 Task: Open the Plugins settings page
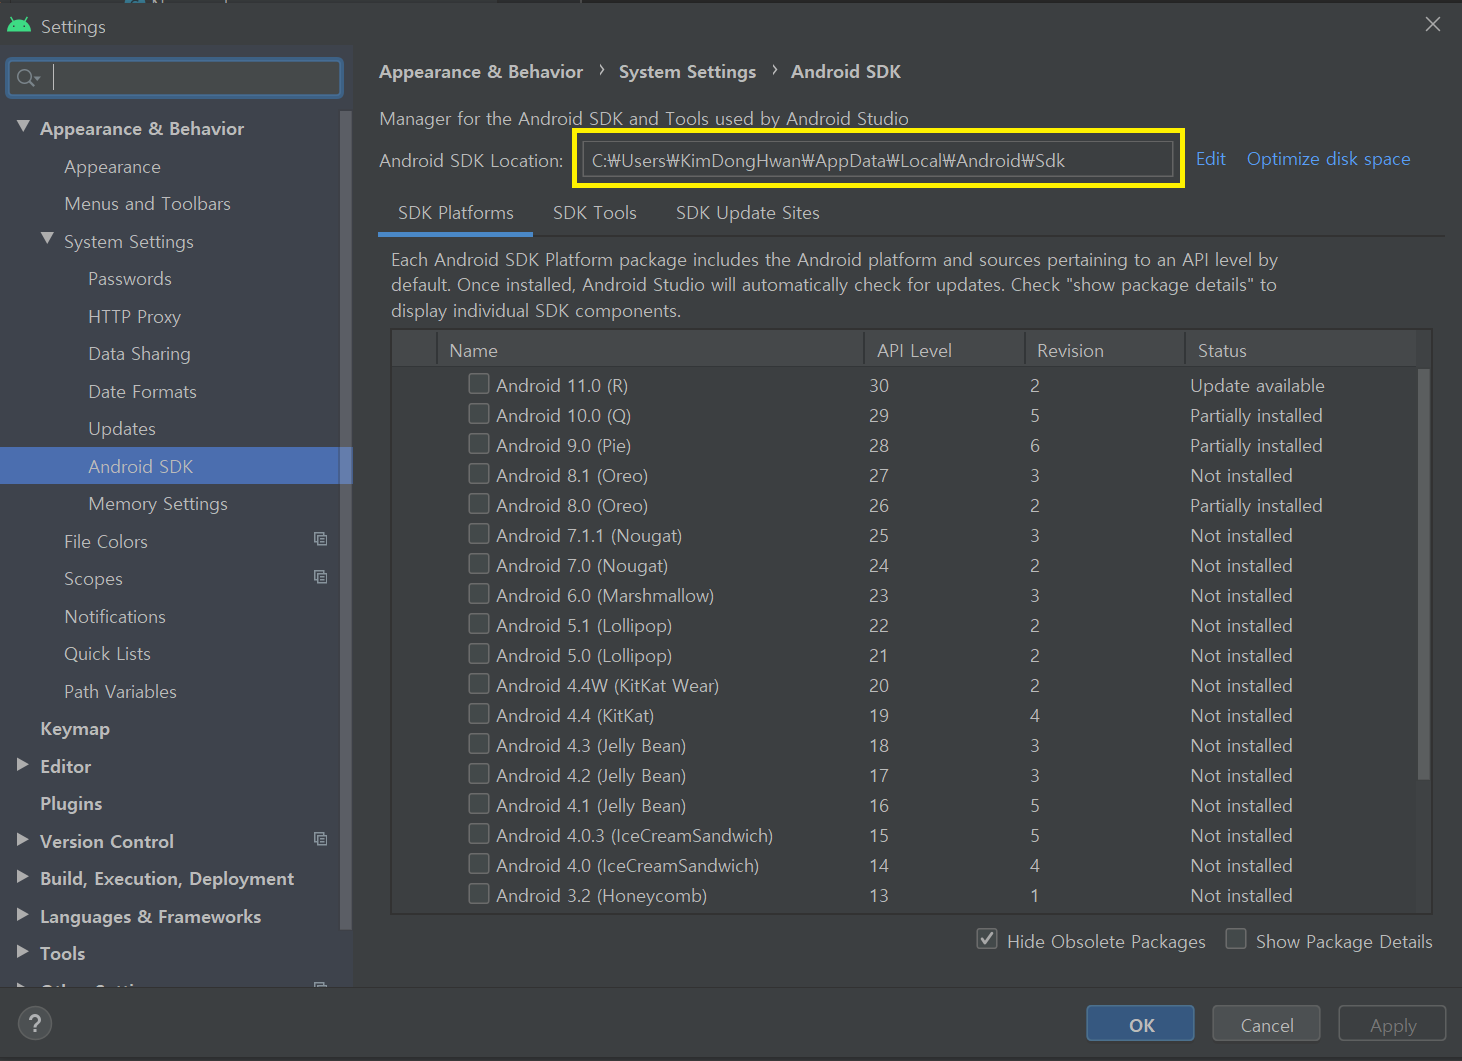pos(71,804)
